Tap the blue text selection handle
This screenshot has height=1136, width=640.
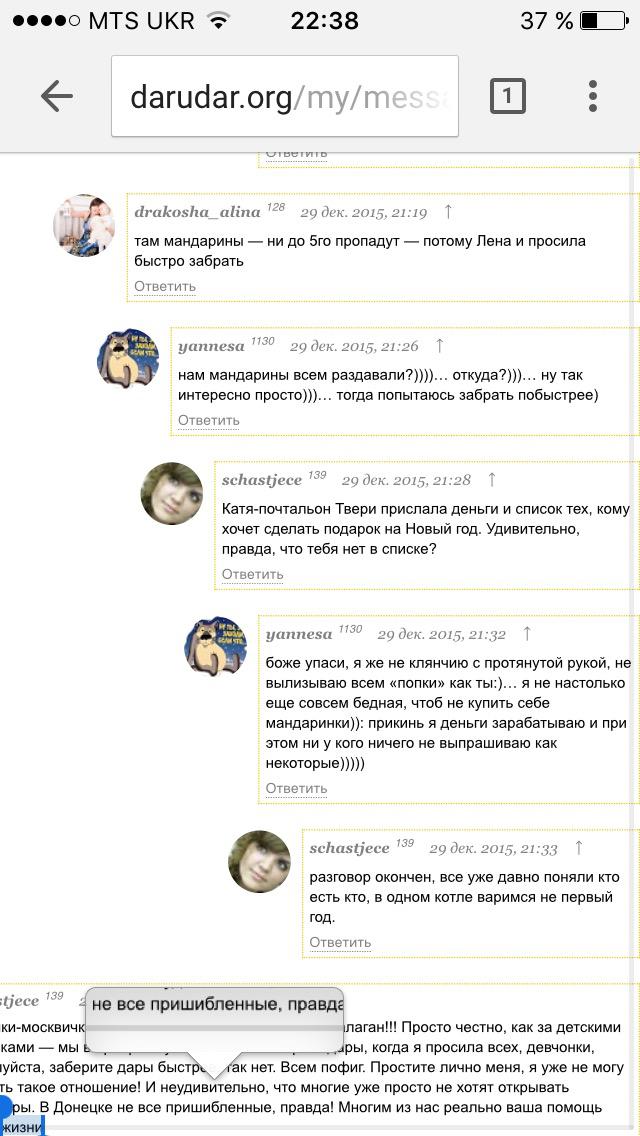pyautogui.click(x=6, y=1108)
